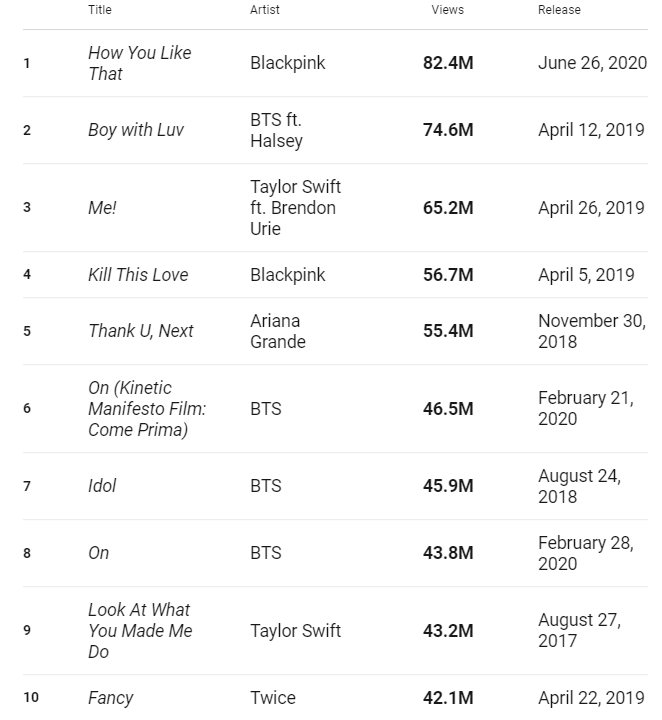The width and height of the screenshot is (662, 720).
Task: Click the Ariana Grande artist name
Action: tap(278, 331)
